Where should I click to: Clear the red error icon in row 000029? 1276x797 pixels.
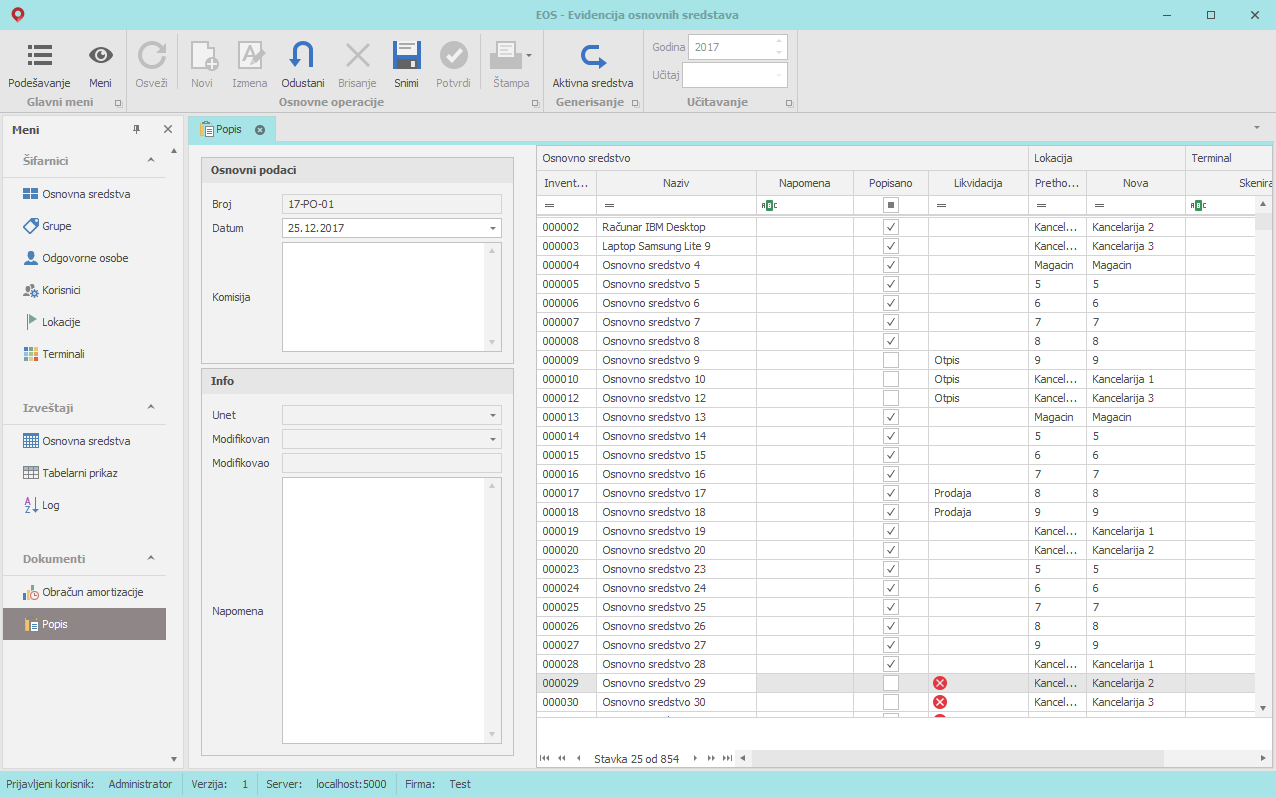[x=940, y=683]
